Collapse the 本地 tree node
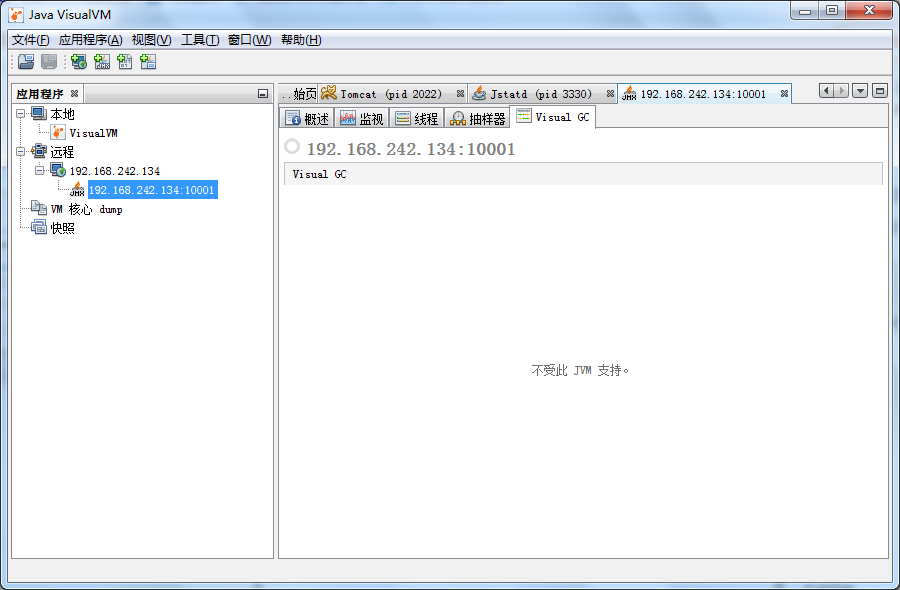This screenshot has height=590, width=900. pyautogui.click(x=21, y=114)
